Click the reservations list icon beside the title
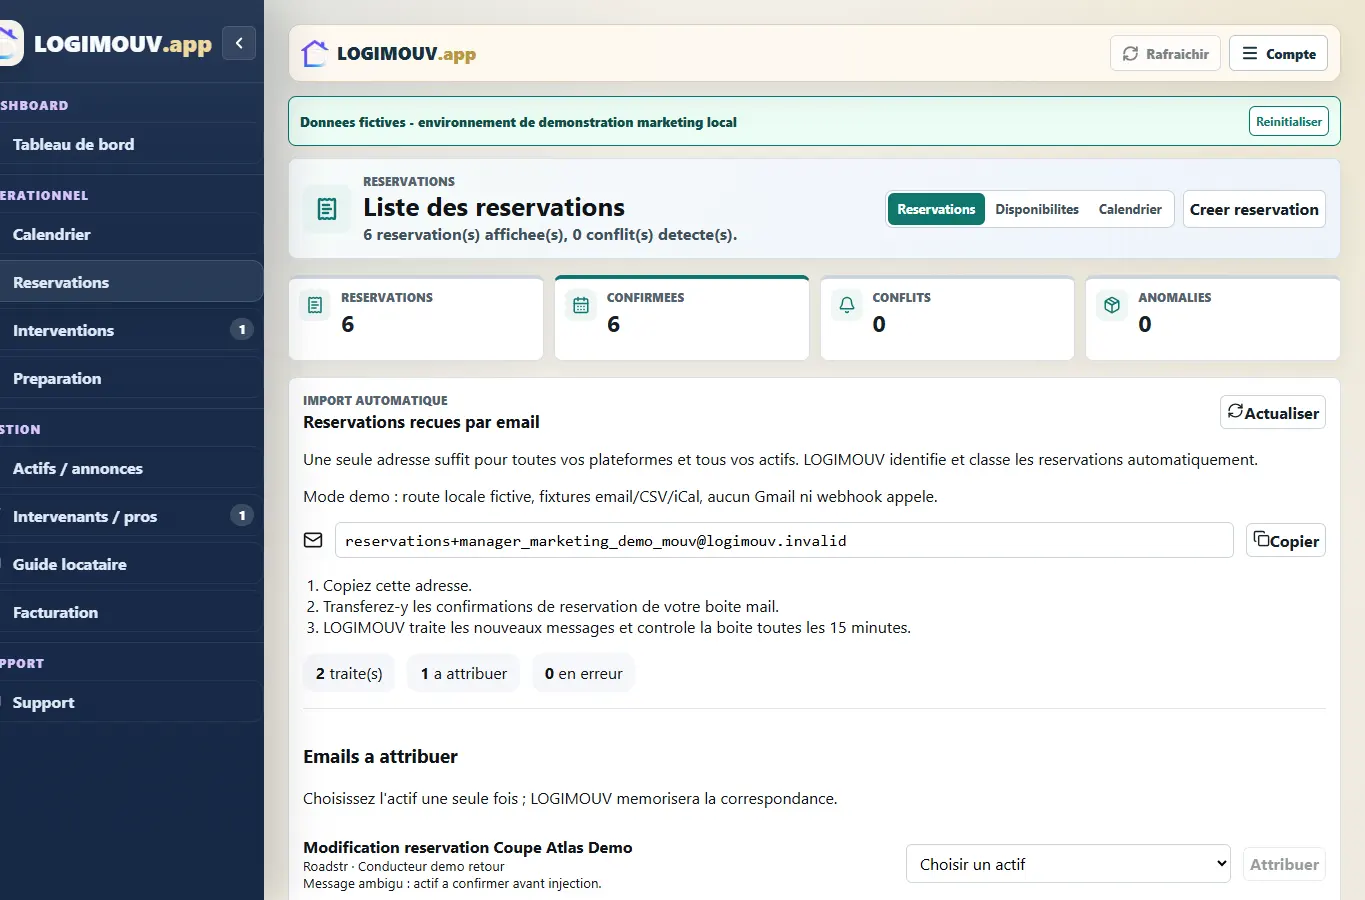This screenshot has height=900, width=1365. (x=327, y=209)
